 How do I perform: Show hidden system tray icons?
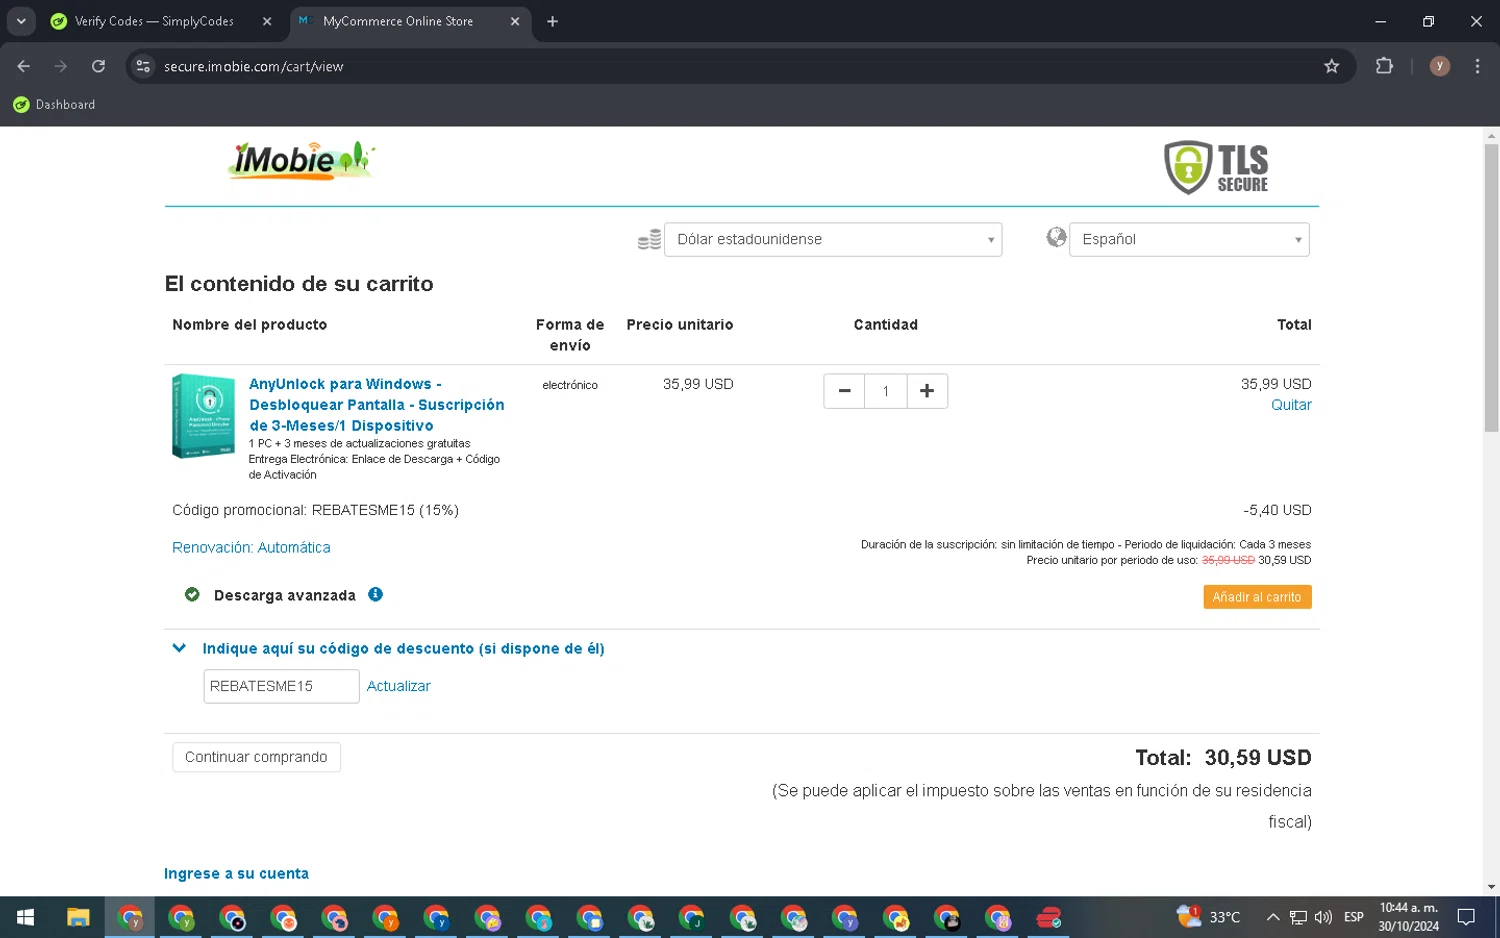click(x=1272, y=917)
